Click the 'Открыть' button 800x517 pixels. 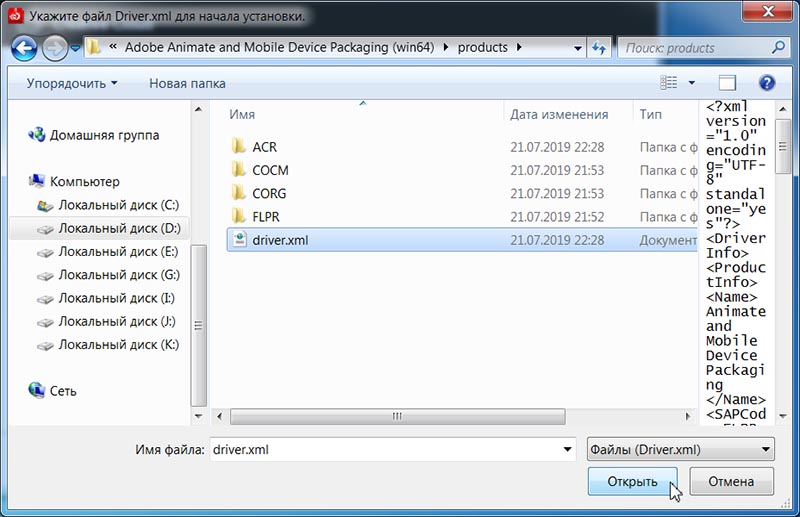[x=632, y=481]
